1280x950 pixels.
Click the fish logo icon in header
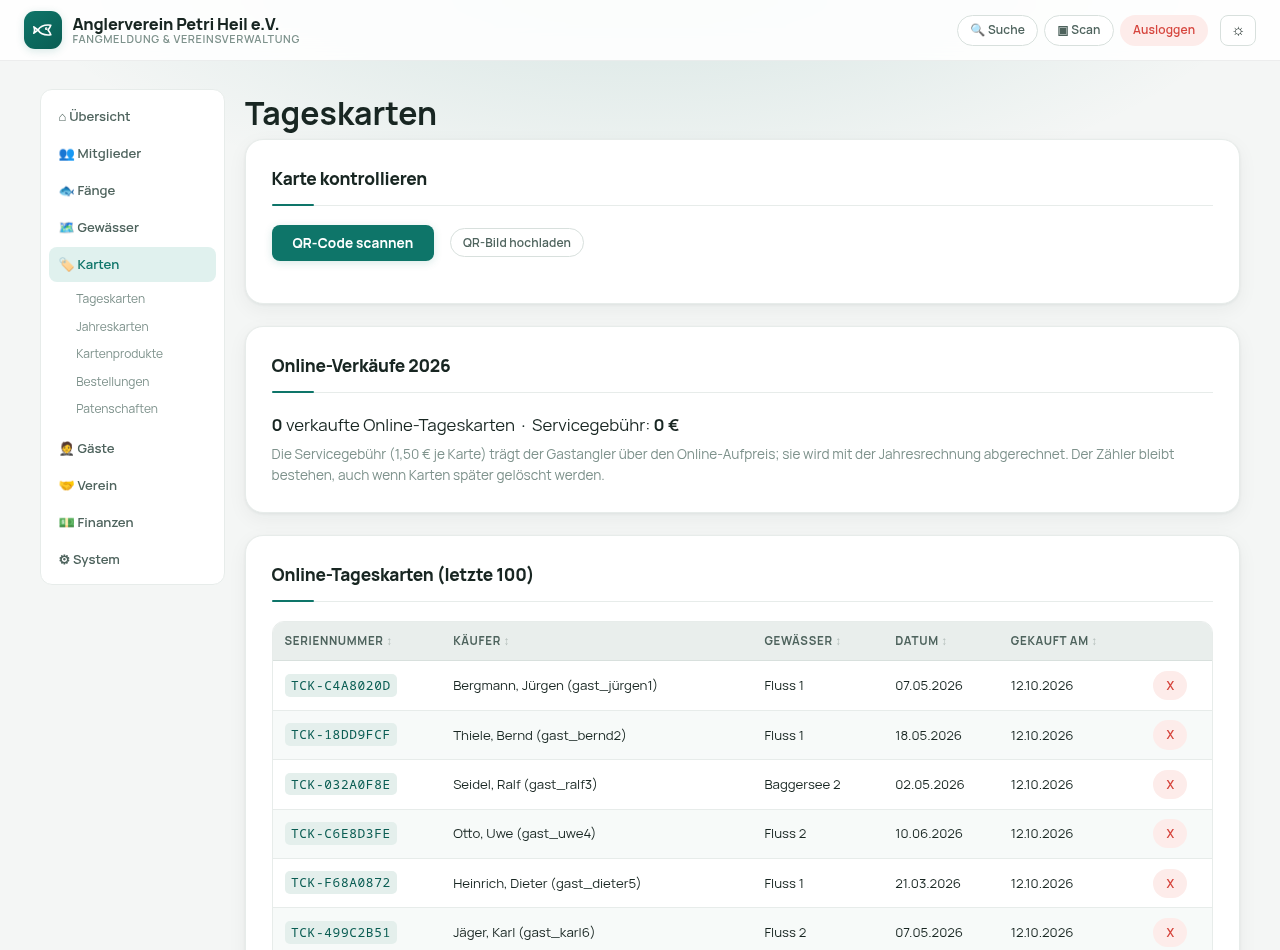coord(43,30)
